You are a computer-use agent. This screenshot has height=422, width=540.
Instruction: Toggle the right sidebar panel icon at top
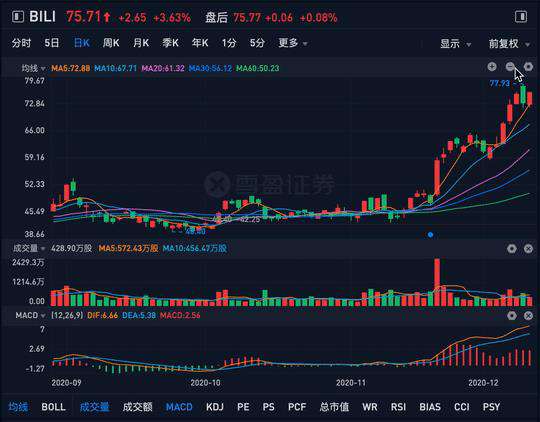521,17
